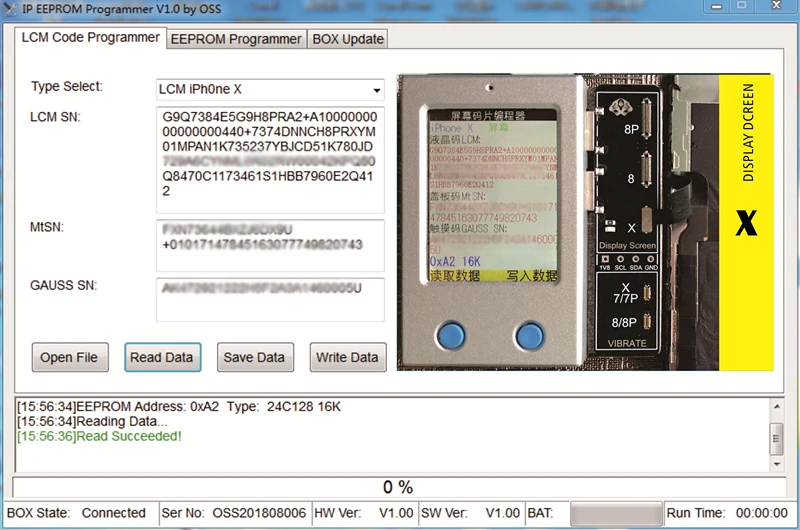Screen dimensions: 800x530
Task: Click the GAUSS SN label
Action: click(63, 285)
